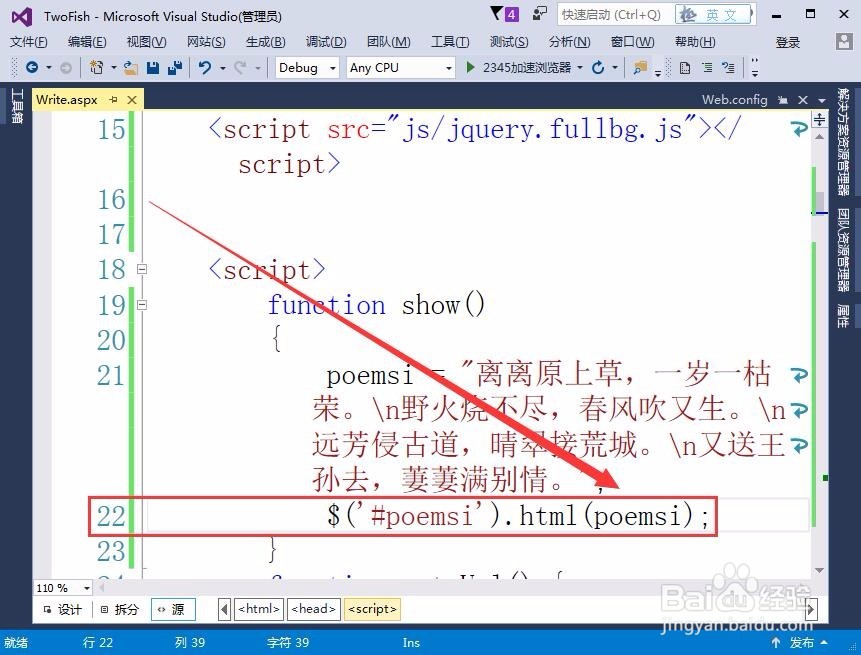The image size is (861, 655).
Task: Pin the Write.aspx tab
Action: [x=113, y=99]
